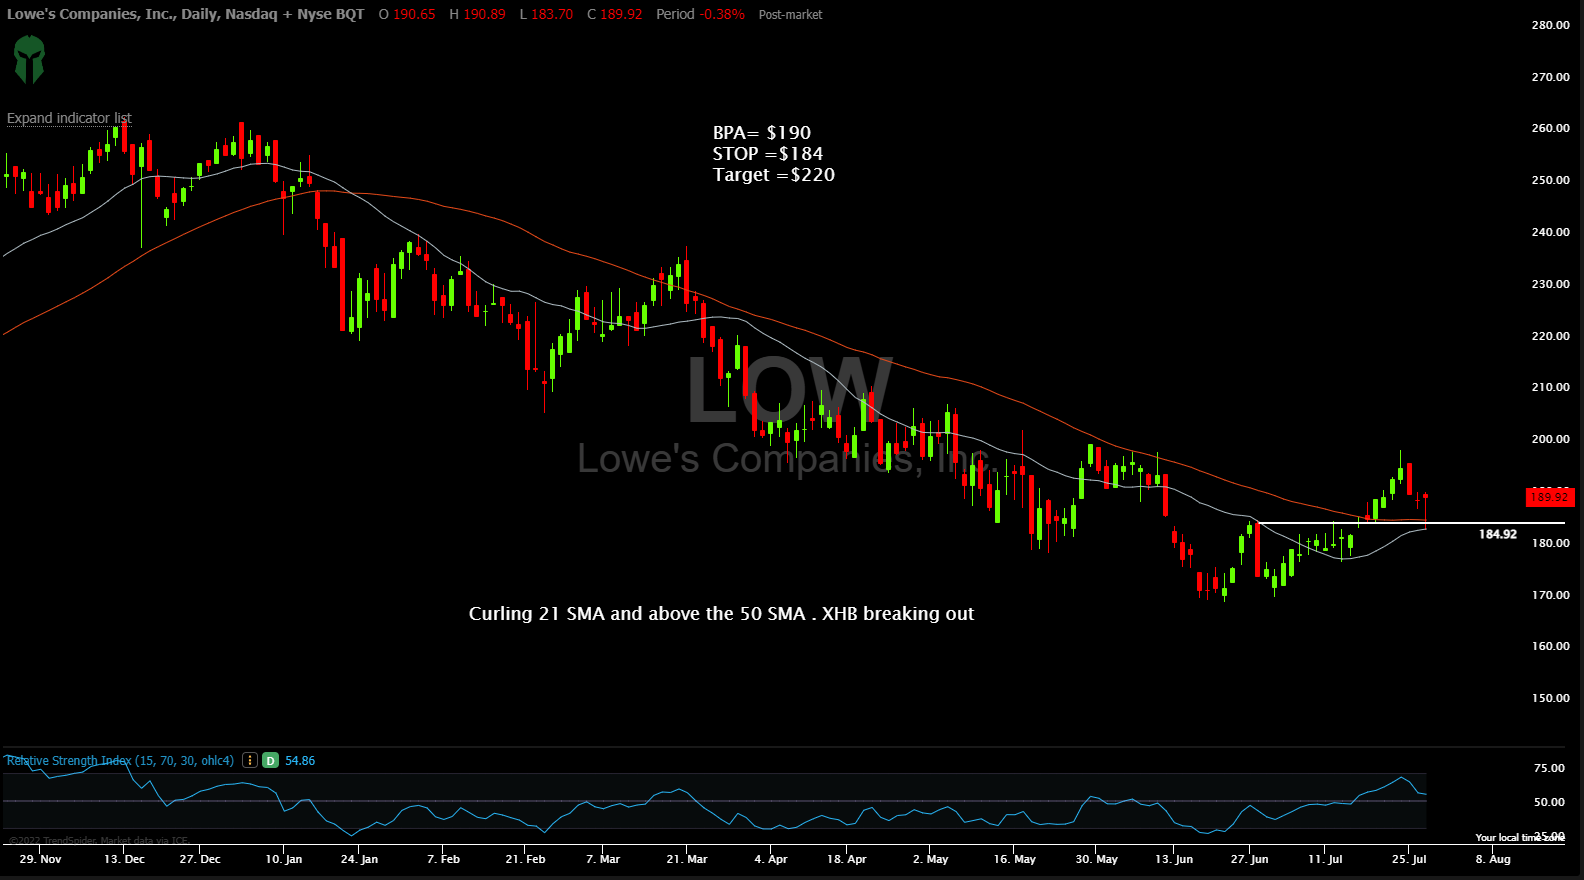
Task: Click the Post-market status label
Action: tap(790, 15)
